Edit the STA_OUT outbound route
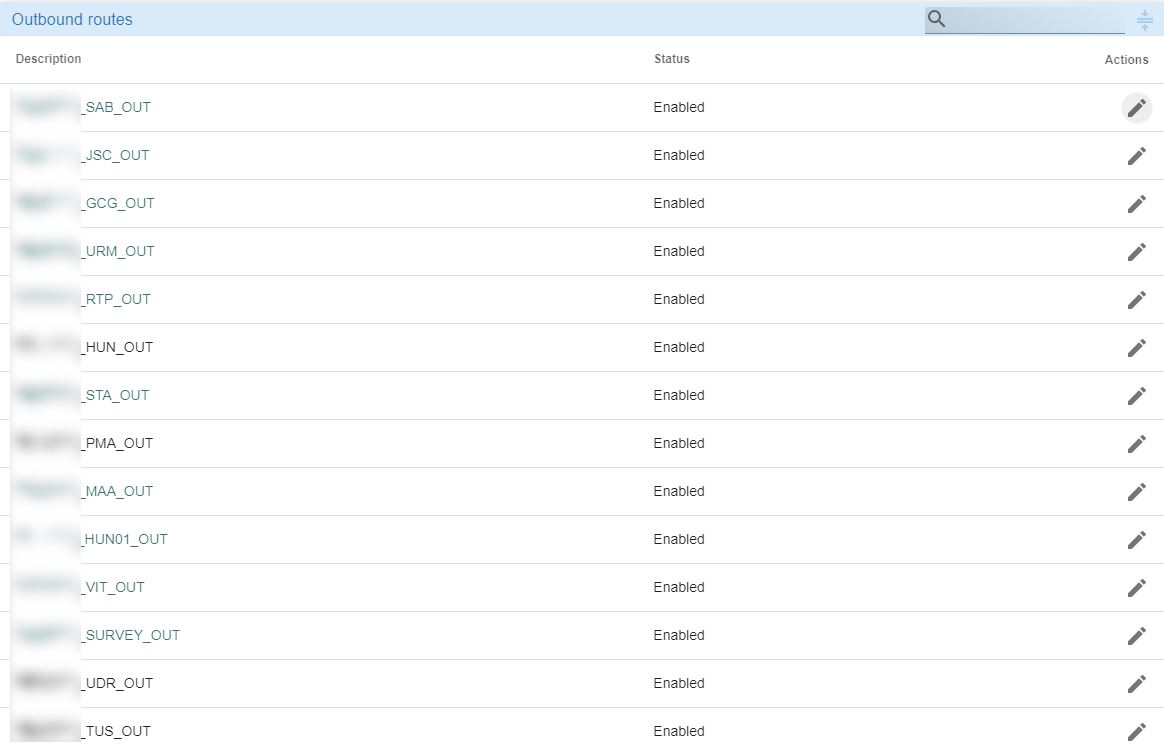This screenshot has width=1164, height=748. 1137,395
